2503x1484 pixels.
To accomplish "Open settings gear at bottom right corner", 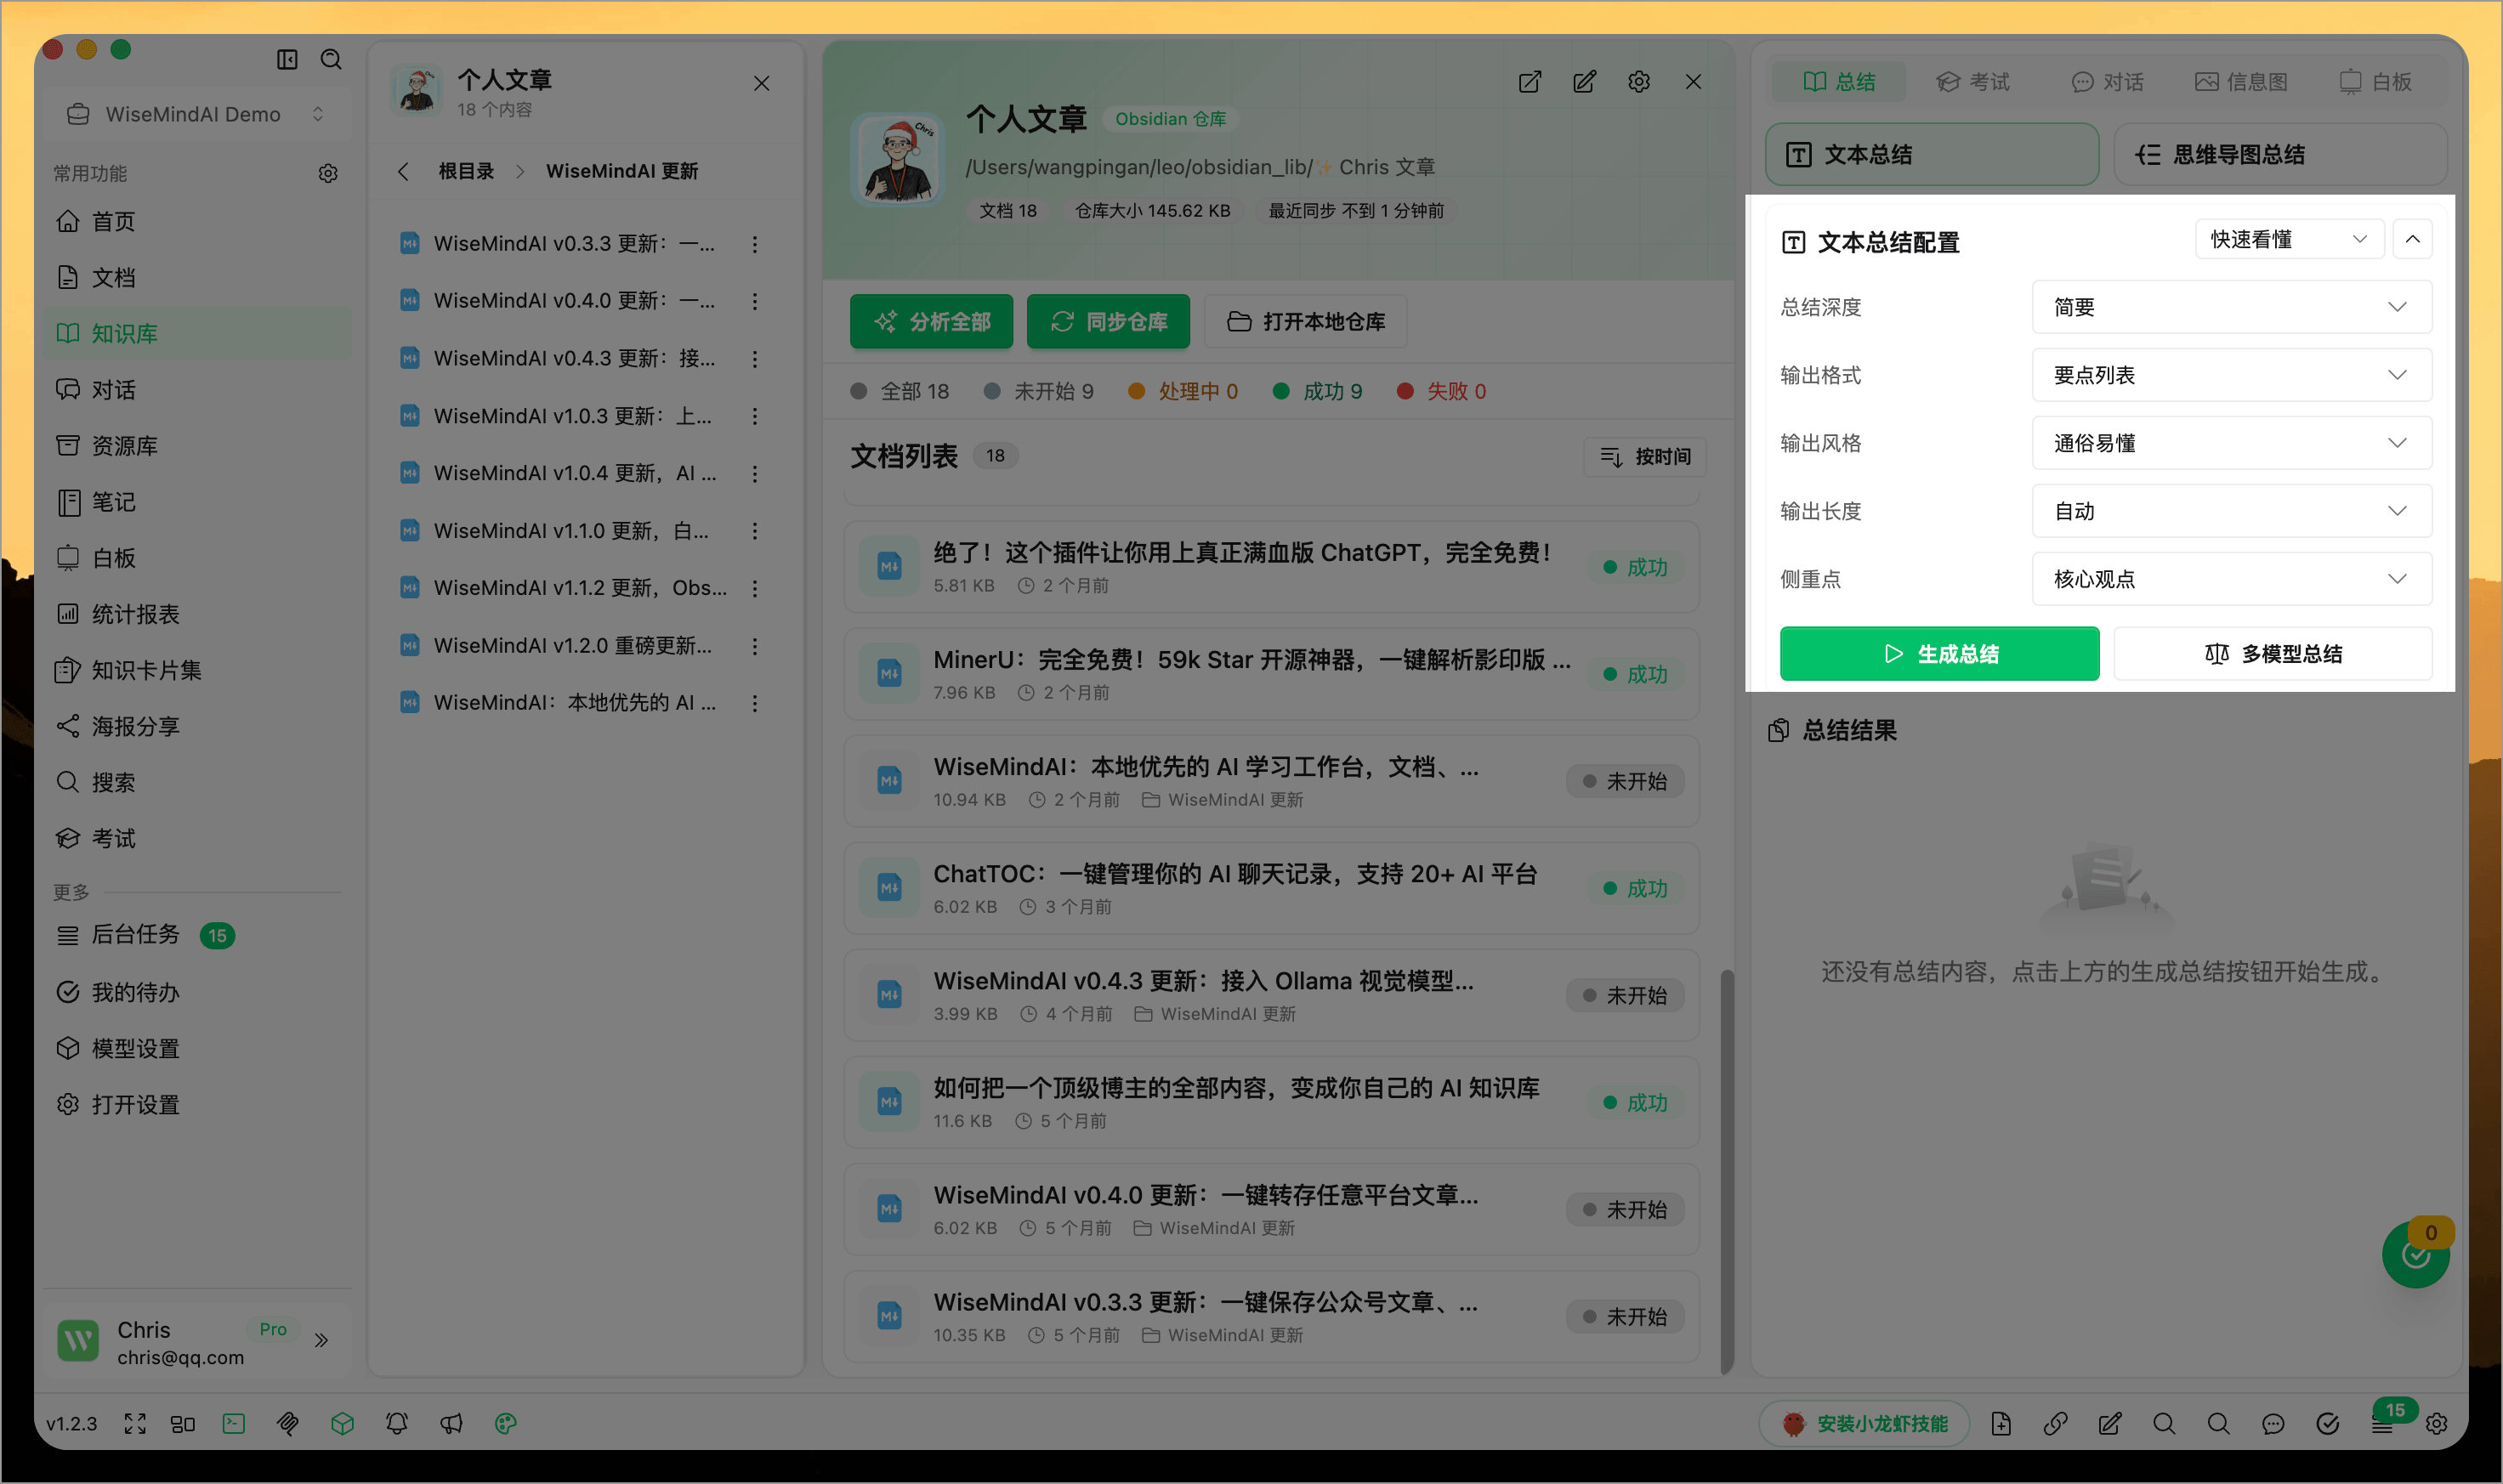I will (x=2437, y=1424).
